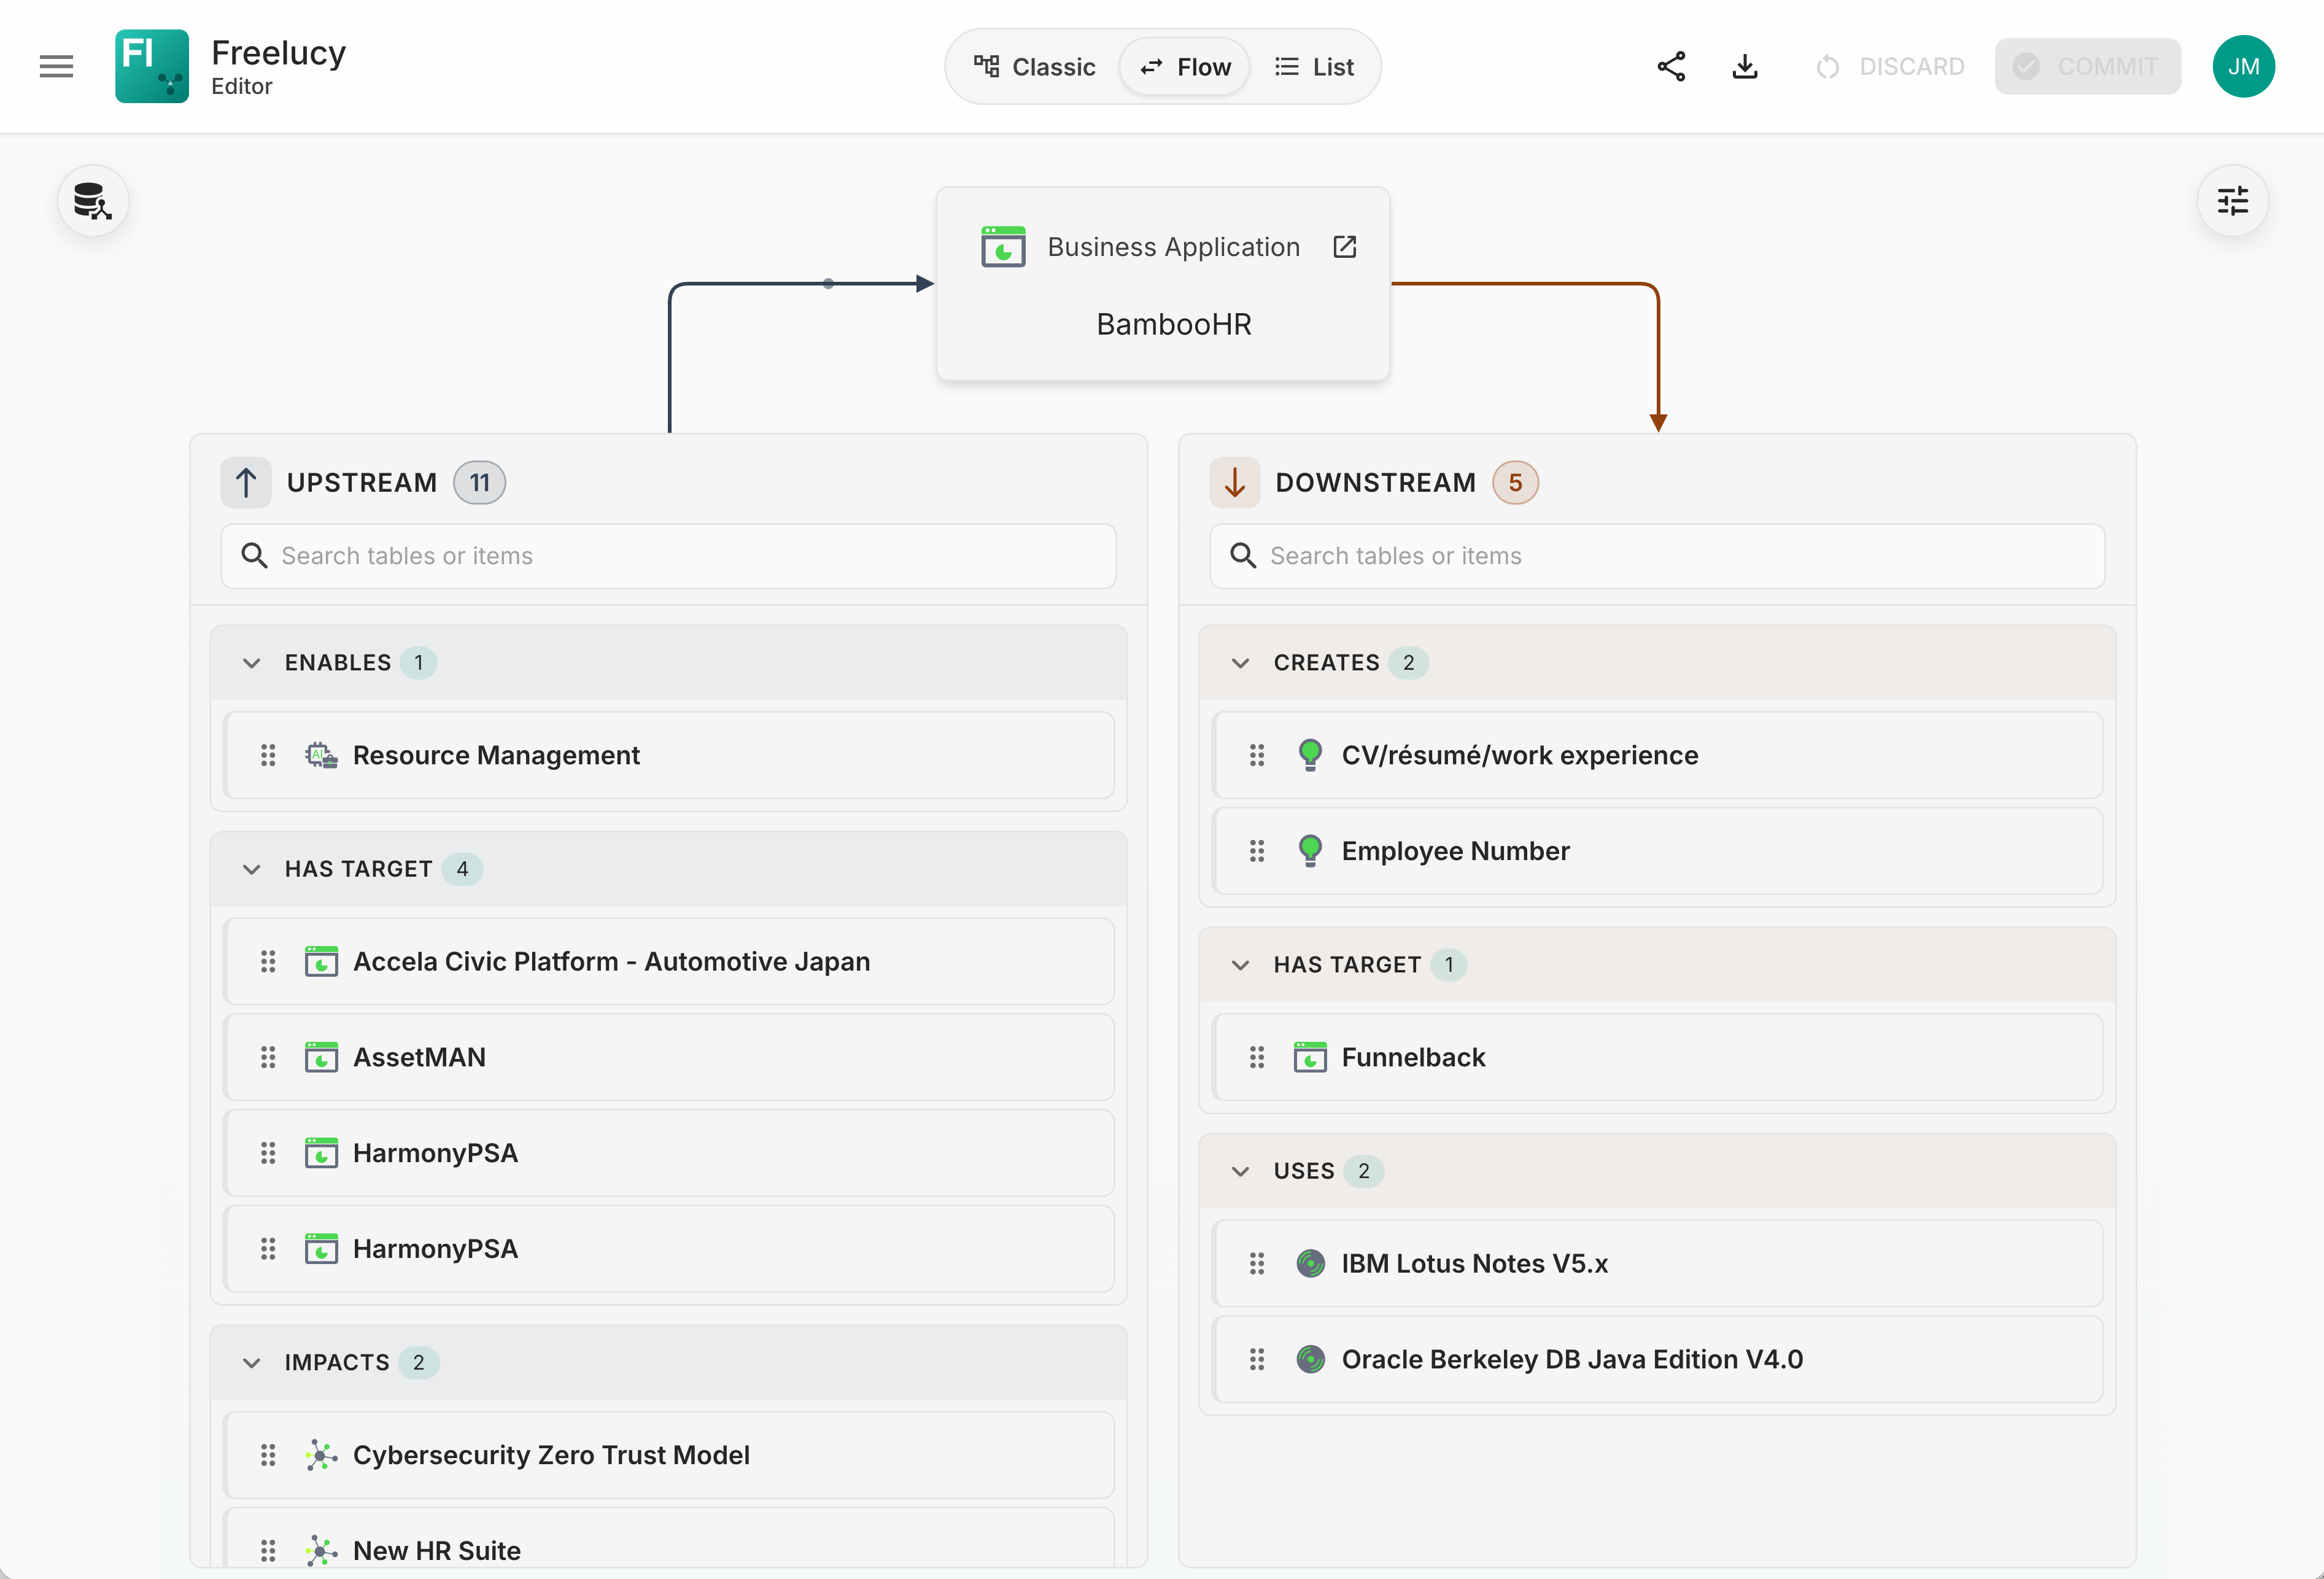2324x1579 pixels.
Task: Click the Business Application type icon
Action: tap(1003, 247)
